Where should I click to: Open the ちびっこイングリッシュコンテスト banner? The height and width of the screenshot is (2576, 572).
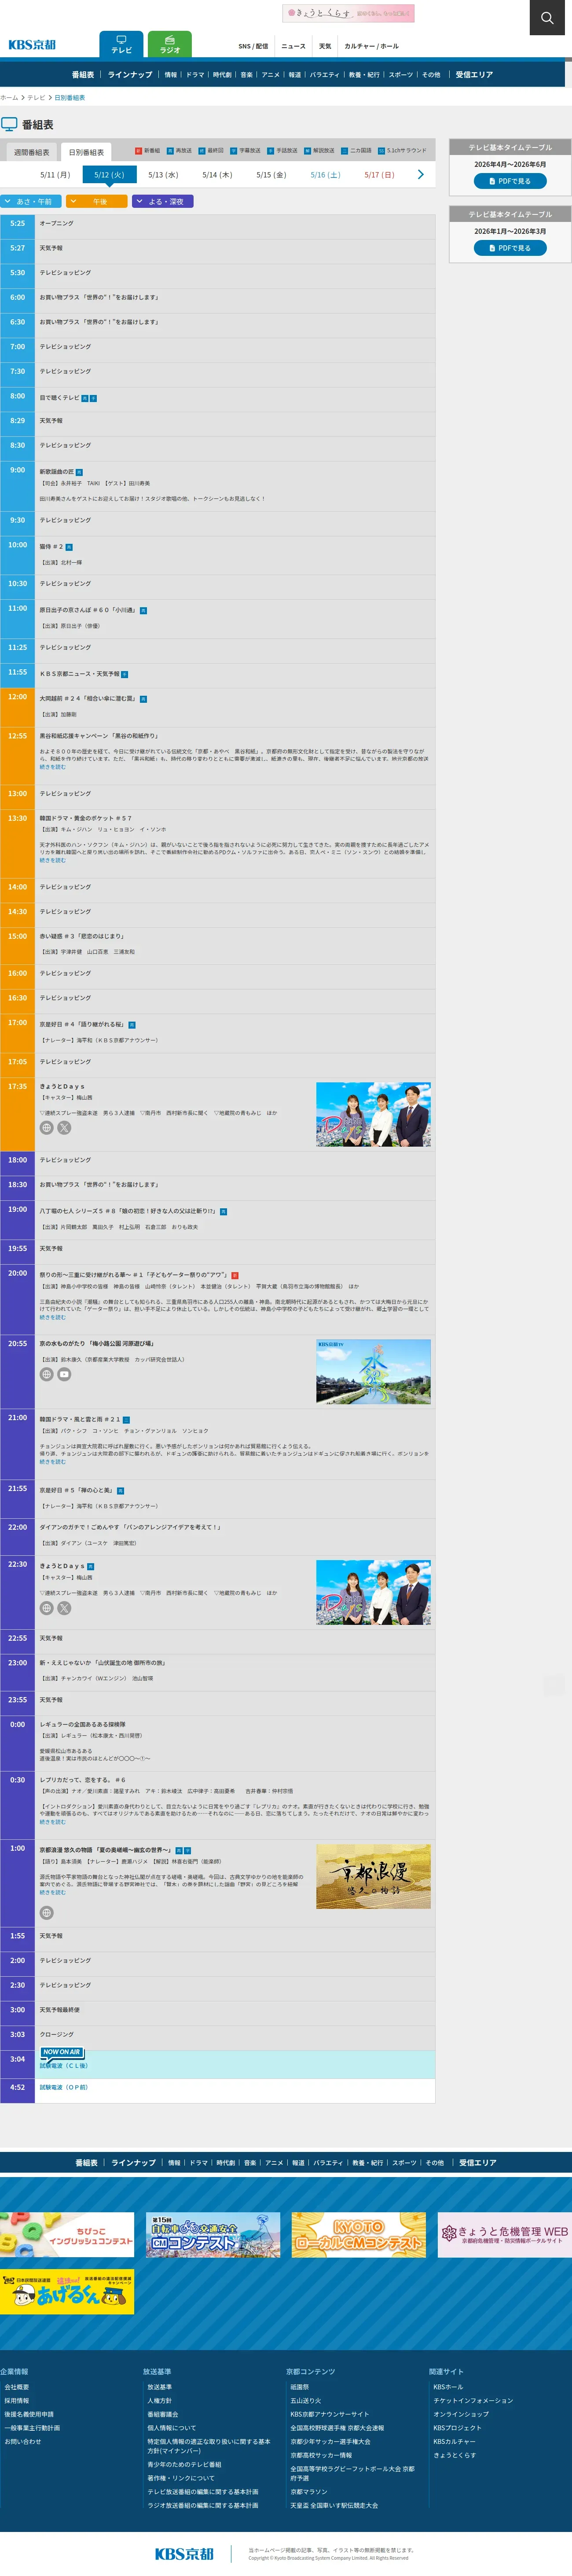tap(67, 2234)
